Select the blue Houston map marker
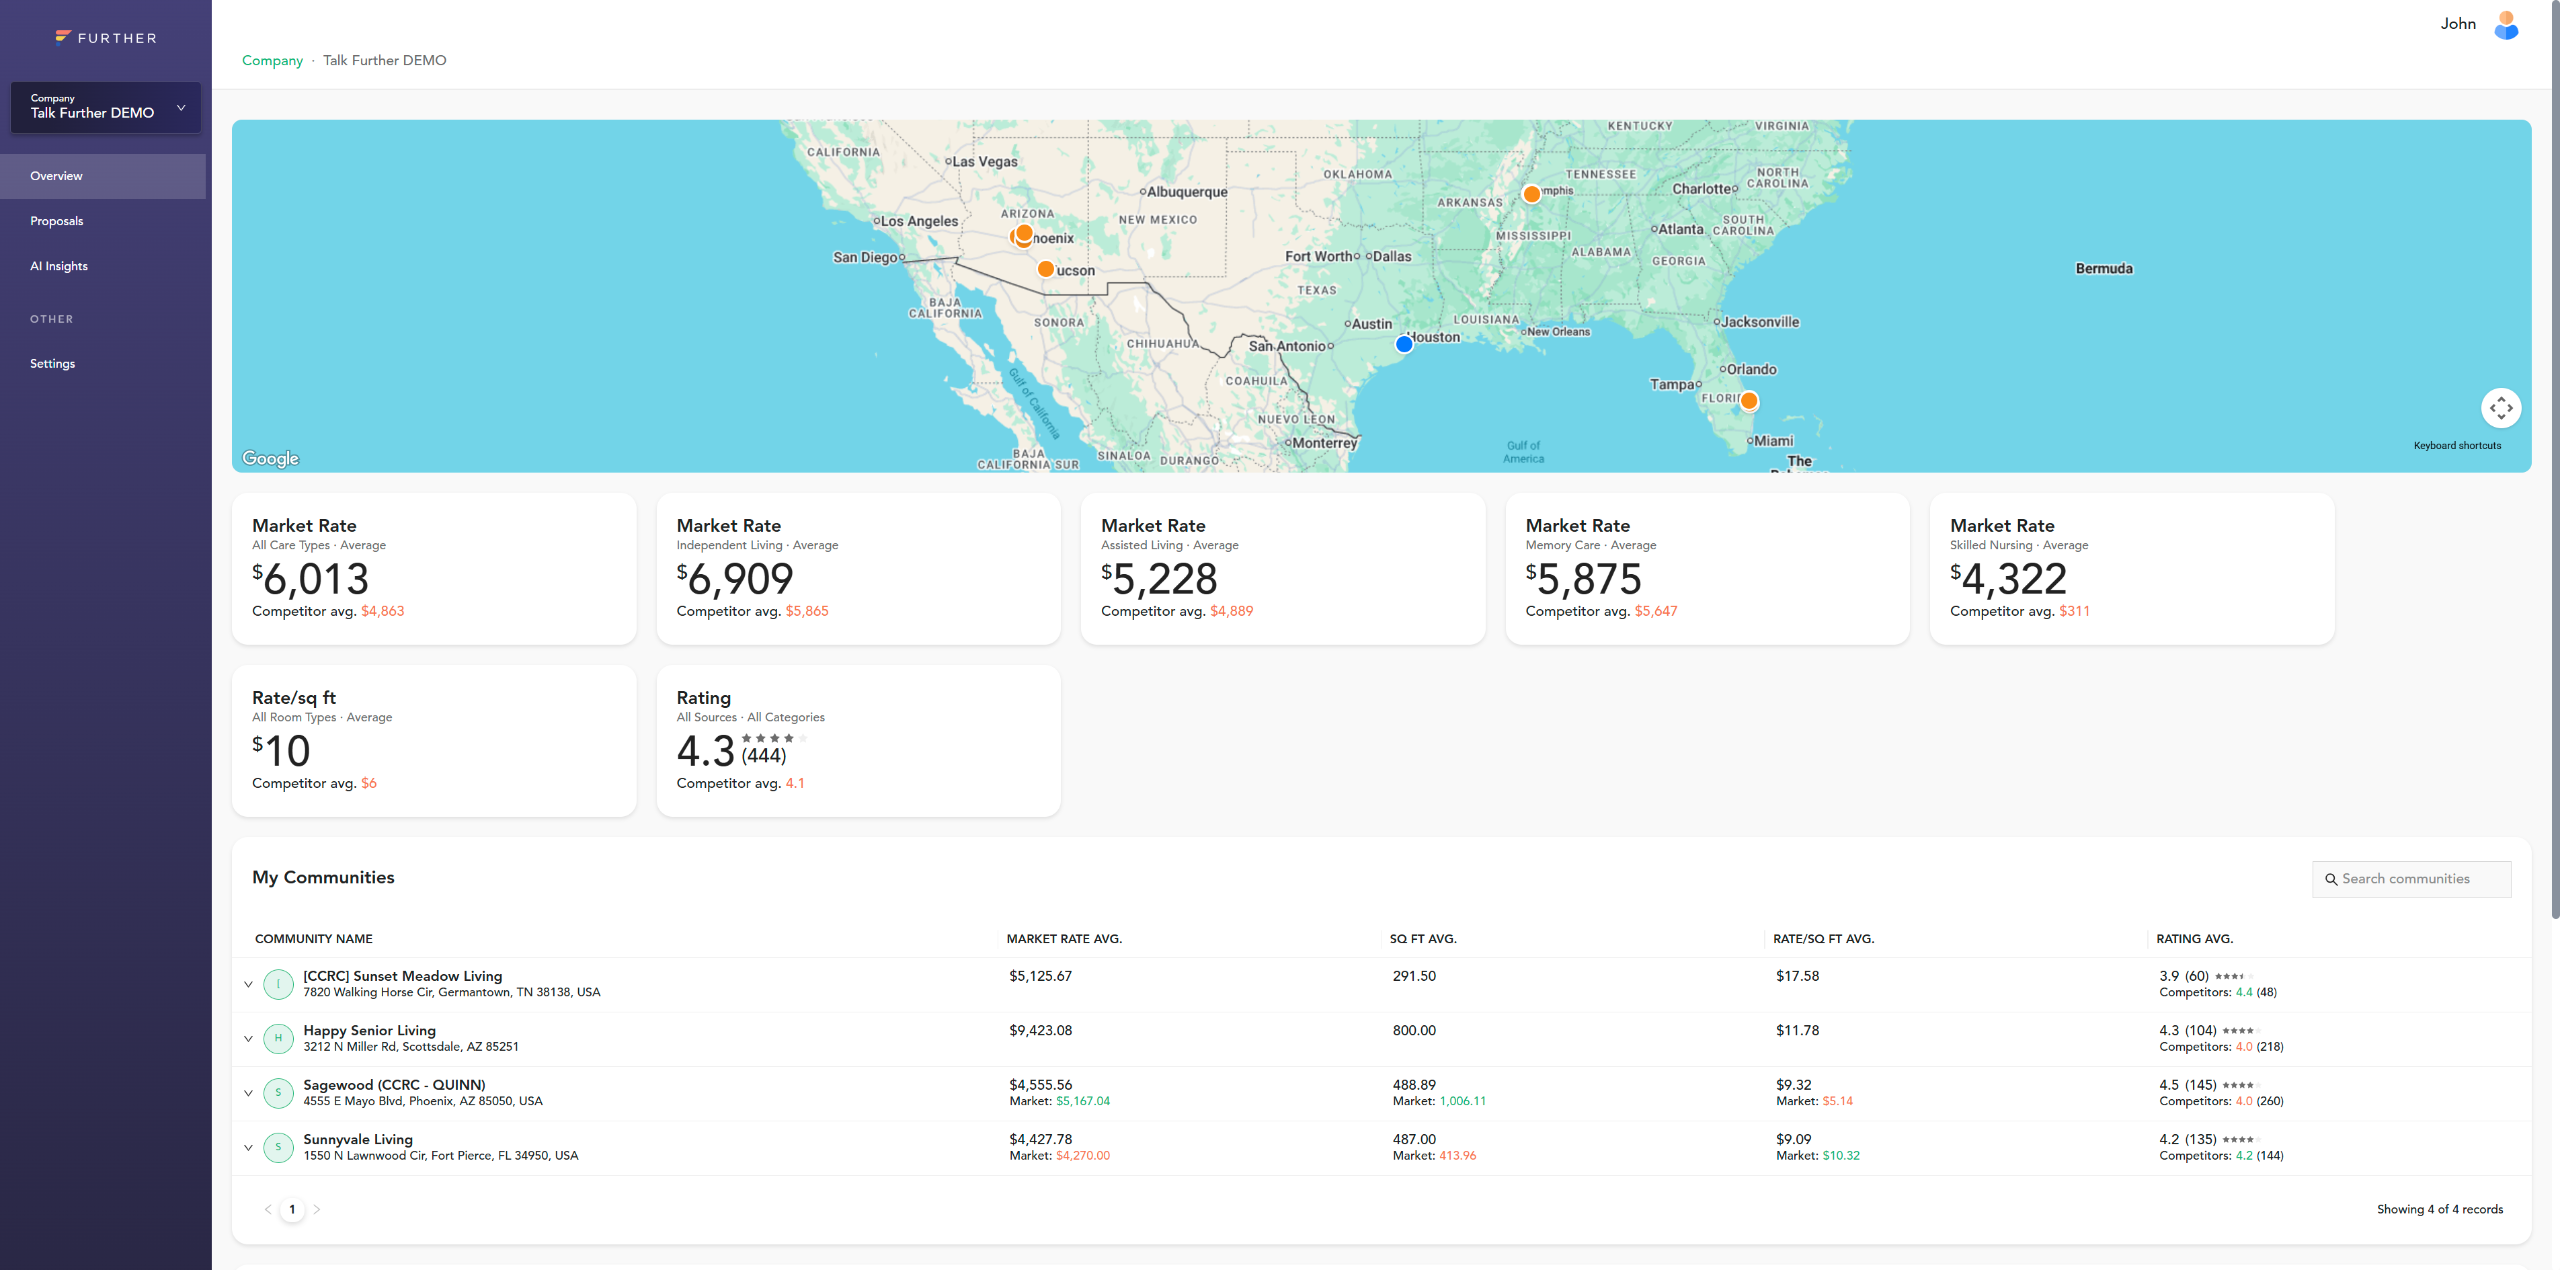2560x1270 pixels. (1403, 344)
